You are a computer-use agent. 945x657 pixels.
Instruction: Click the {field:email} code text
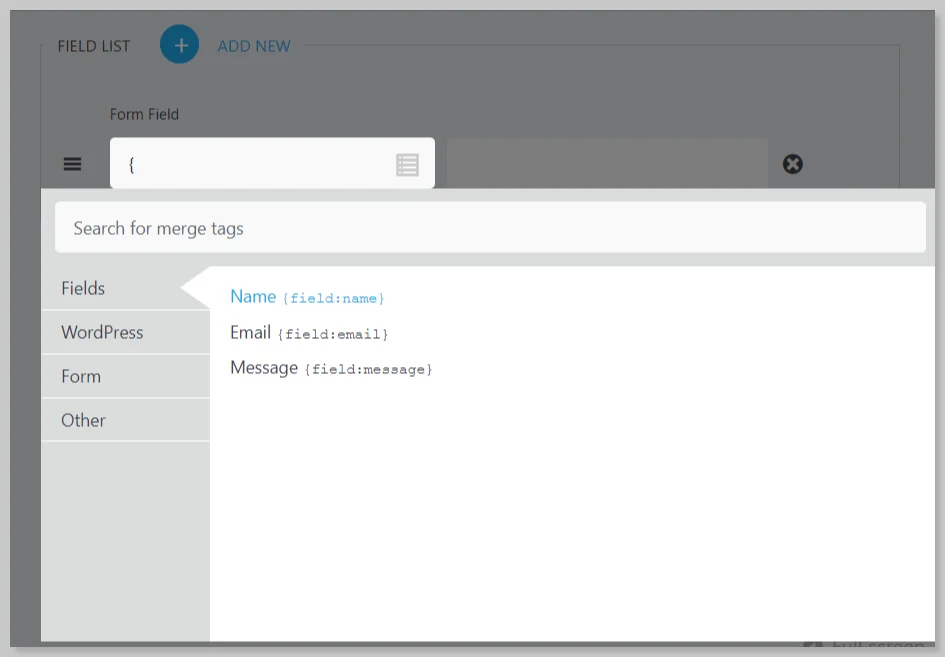pyautogui.click(x=333, y=334)
